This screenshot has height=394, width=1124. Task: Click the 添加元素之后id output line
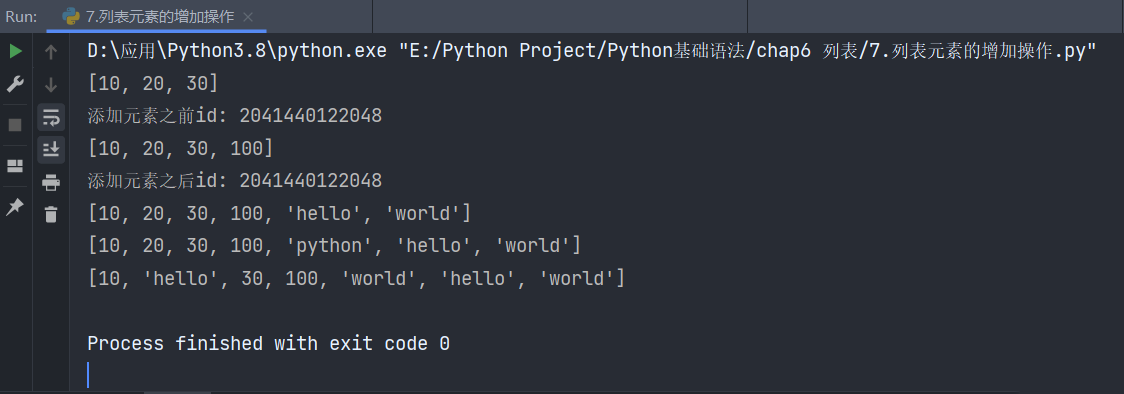tap(234, 181)
